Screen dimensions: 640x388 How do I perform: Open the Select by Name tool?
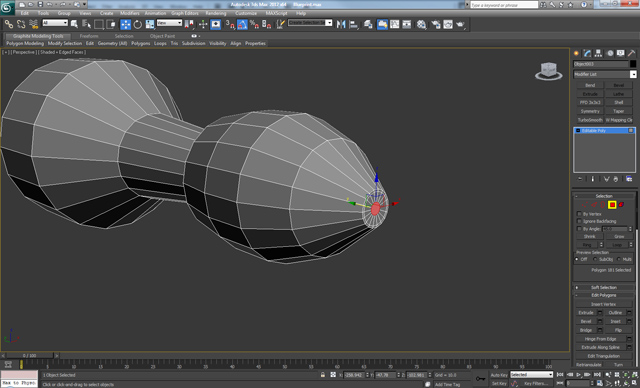86,24
